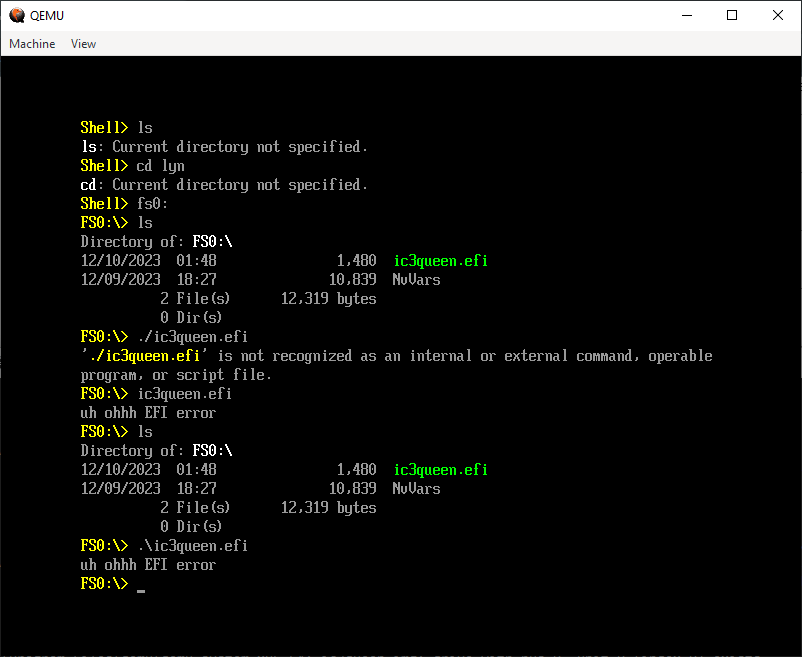Click the 'fs0:' command after the Shell prompt
This screenshot has width=802, height=657.
153,204
